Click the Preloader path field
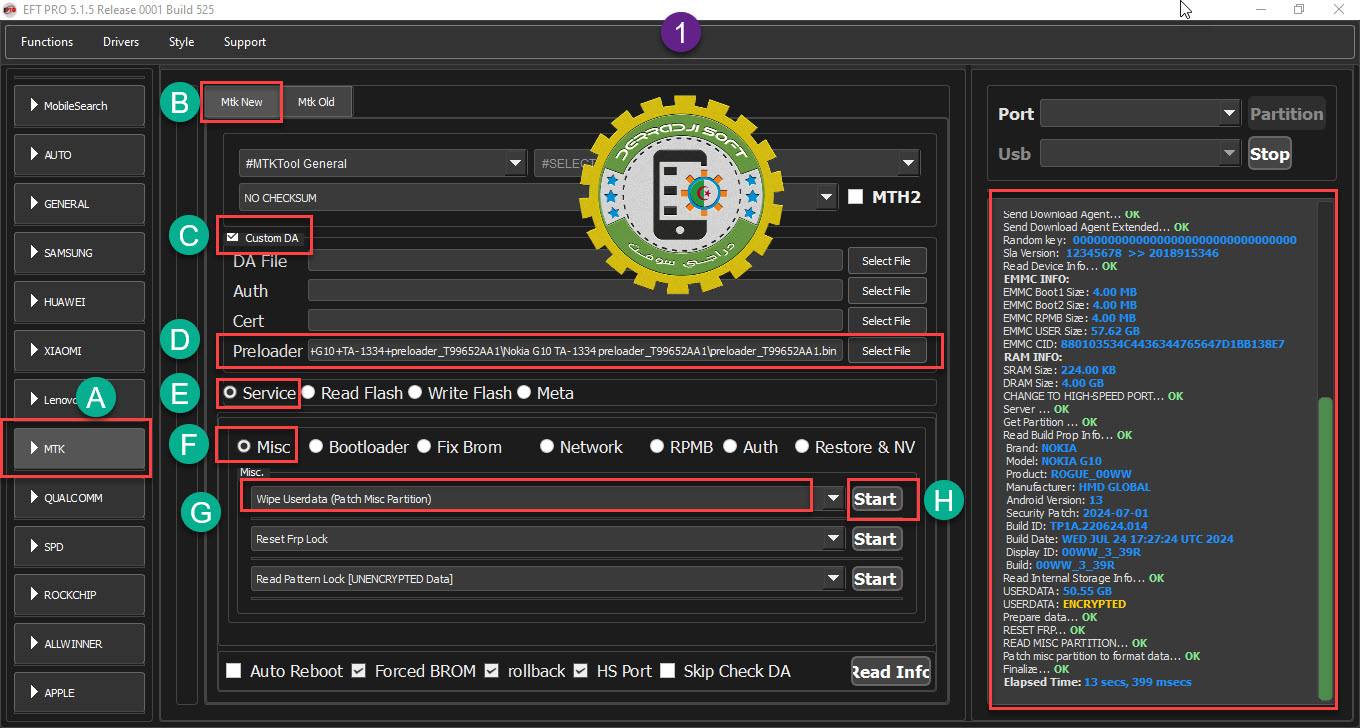Screen dimensions: 1360x728 pyautogui.click(x=575, y=351)
